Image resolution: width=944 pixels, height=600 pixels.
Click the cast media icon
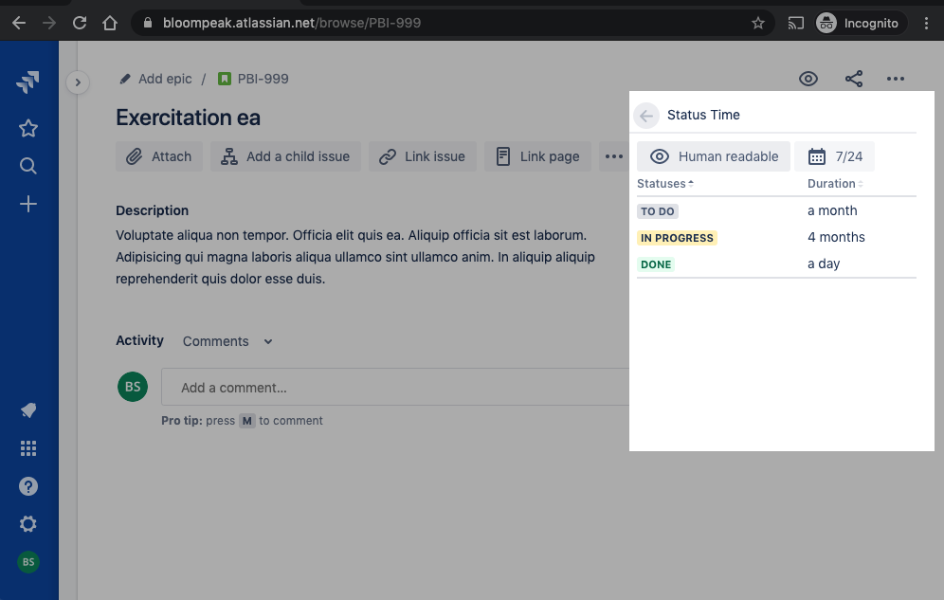[x=795, y=23]
